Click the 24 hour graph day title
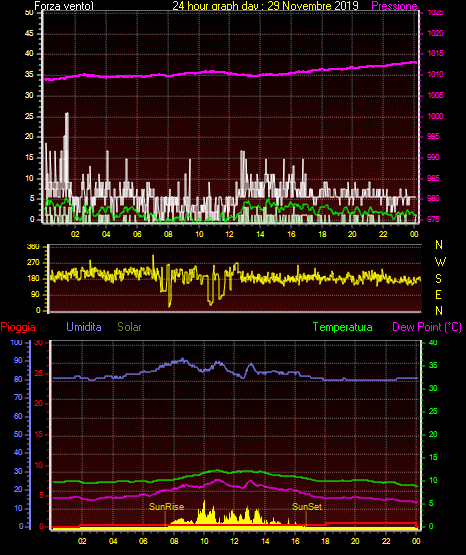 pyautogui.click(x=265, y=6)
